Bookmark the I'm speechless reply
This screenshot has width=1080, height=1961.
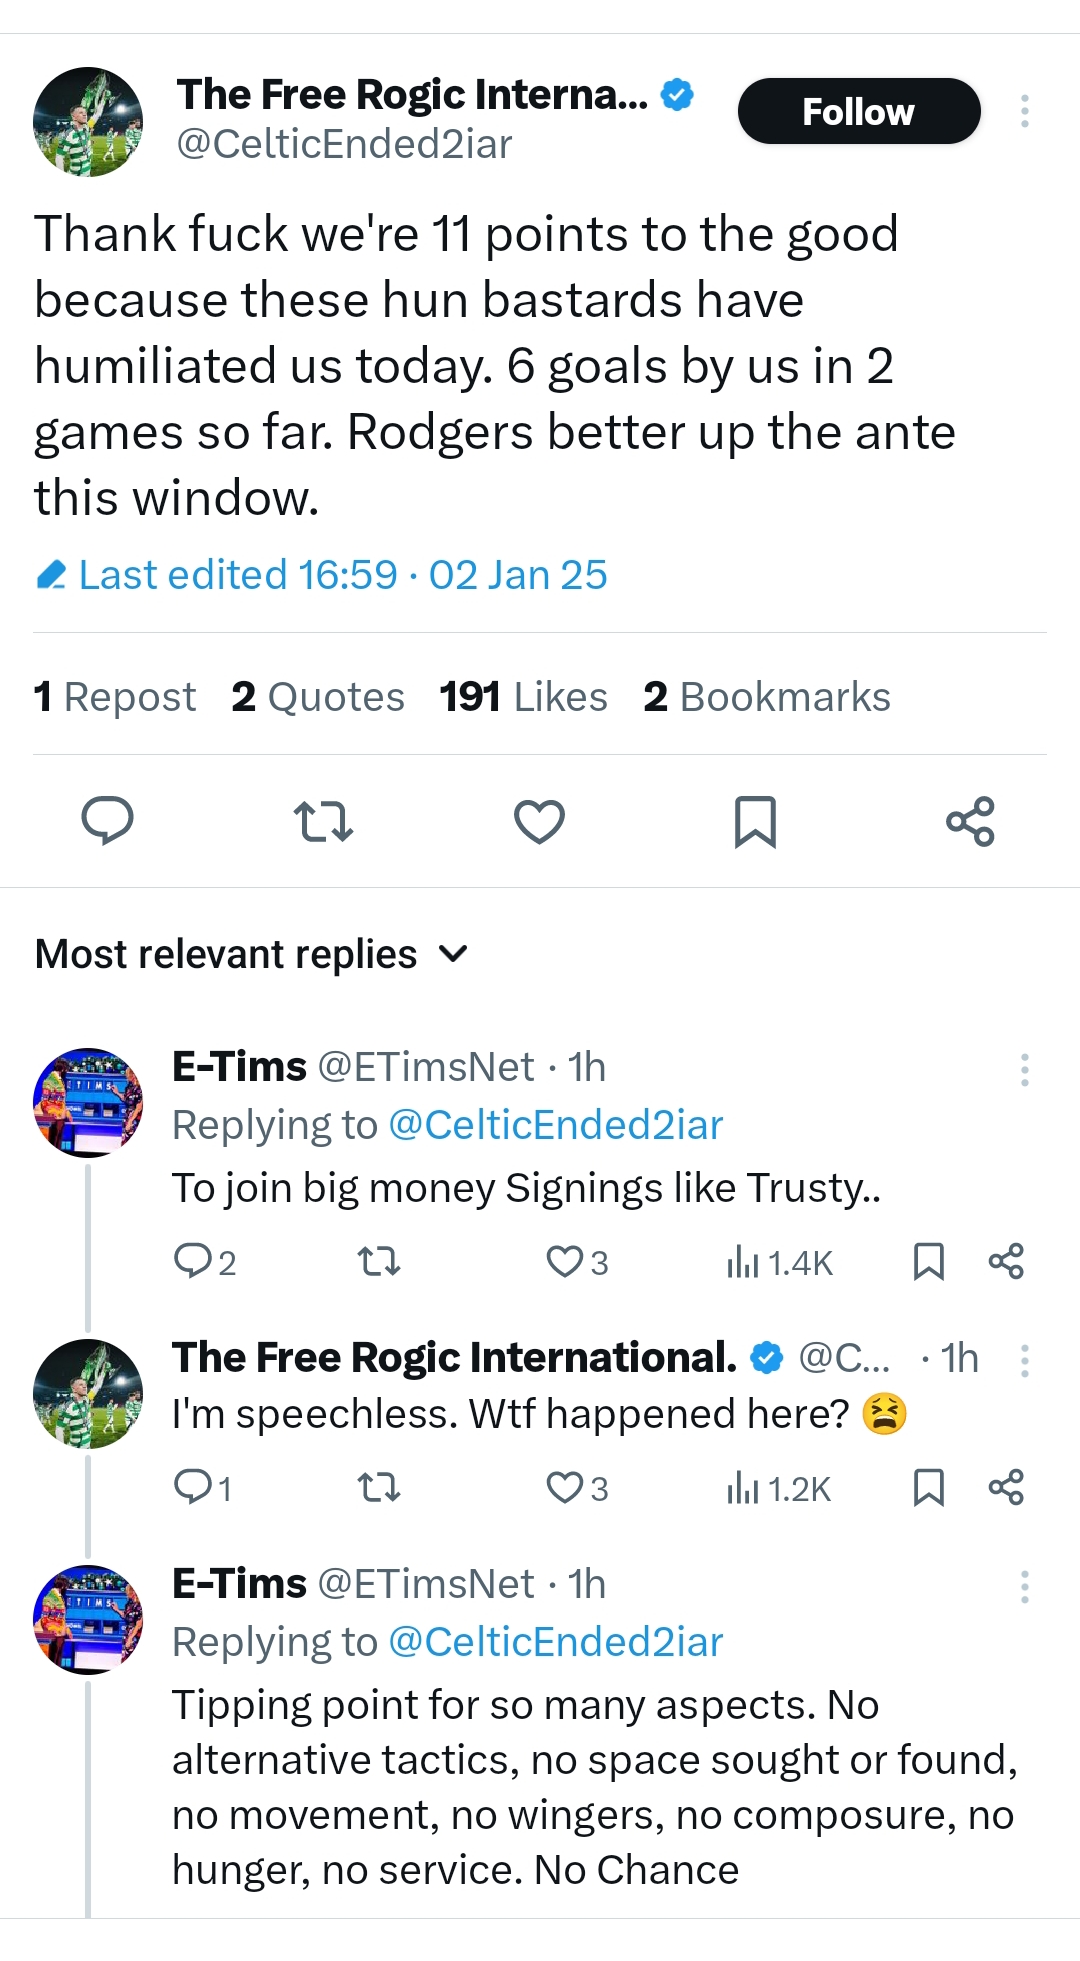[929, 1488]
